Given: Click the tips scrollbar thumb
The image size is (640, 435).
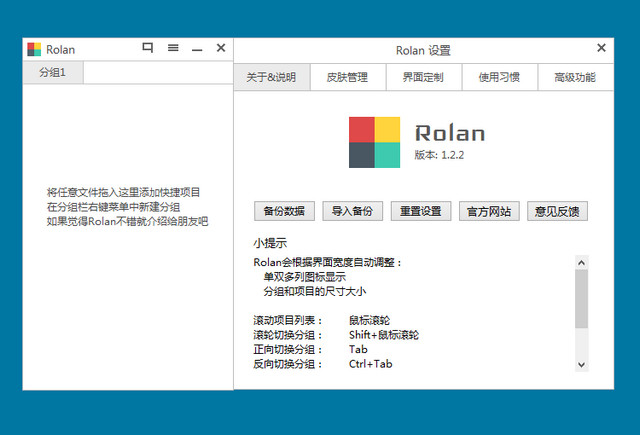Looking at the screenshot, I should 582,299.
